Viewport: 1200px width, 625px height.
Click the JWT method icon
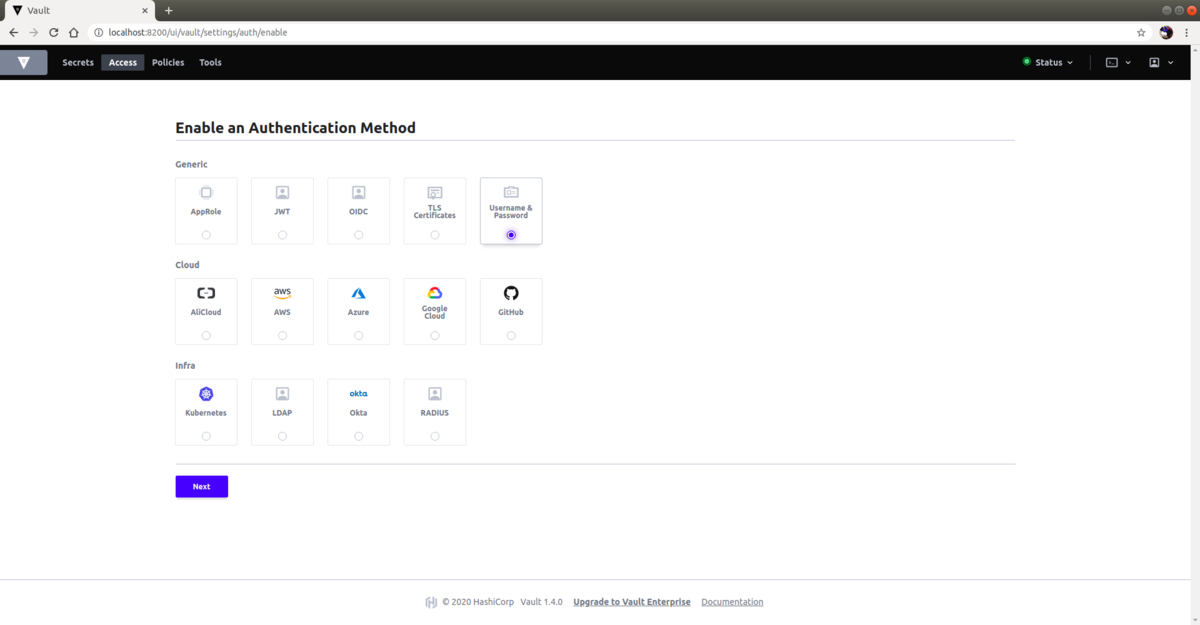tap(282, 192)
